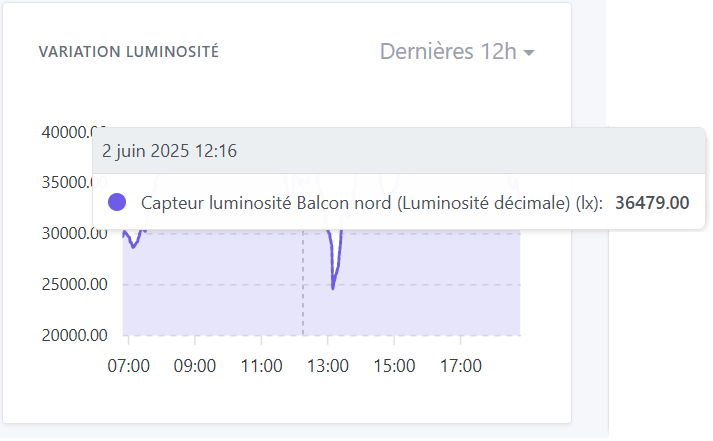Viewport: 713px width, 441px height.
Task: Click the Variation Luminosité widget title
Action: click(128, 52)
